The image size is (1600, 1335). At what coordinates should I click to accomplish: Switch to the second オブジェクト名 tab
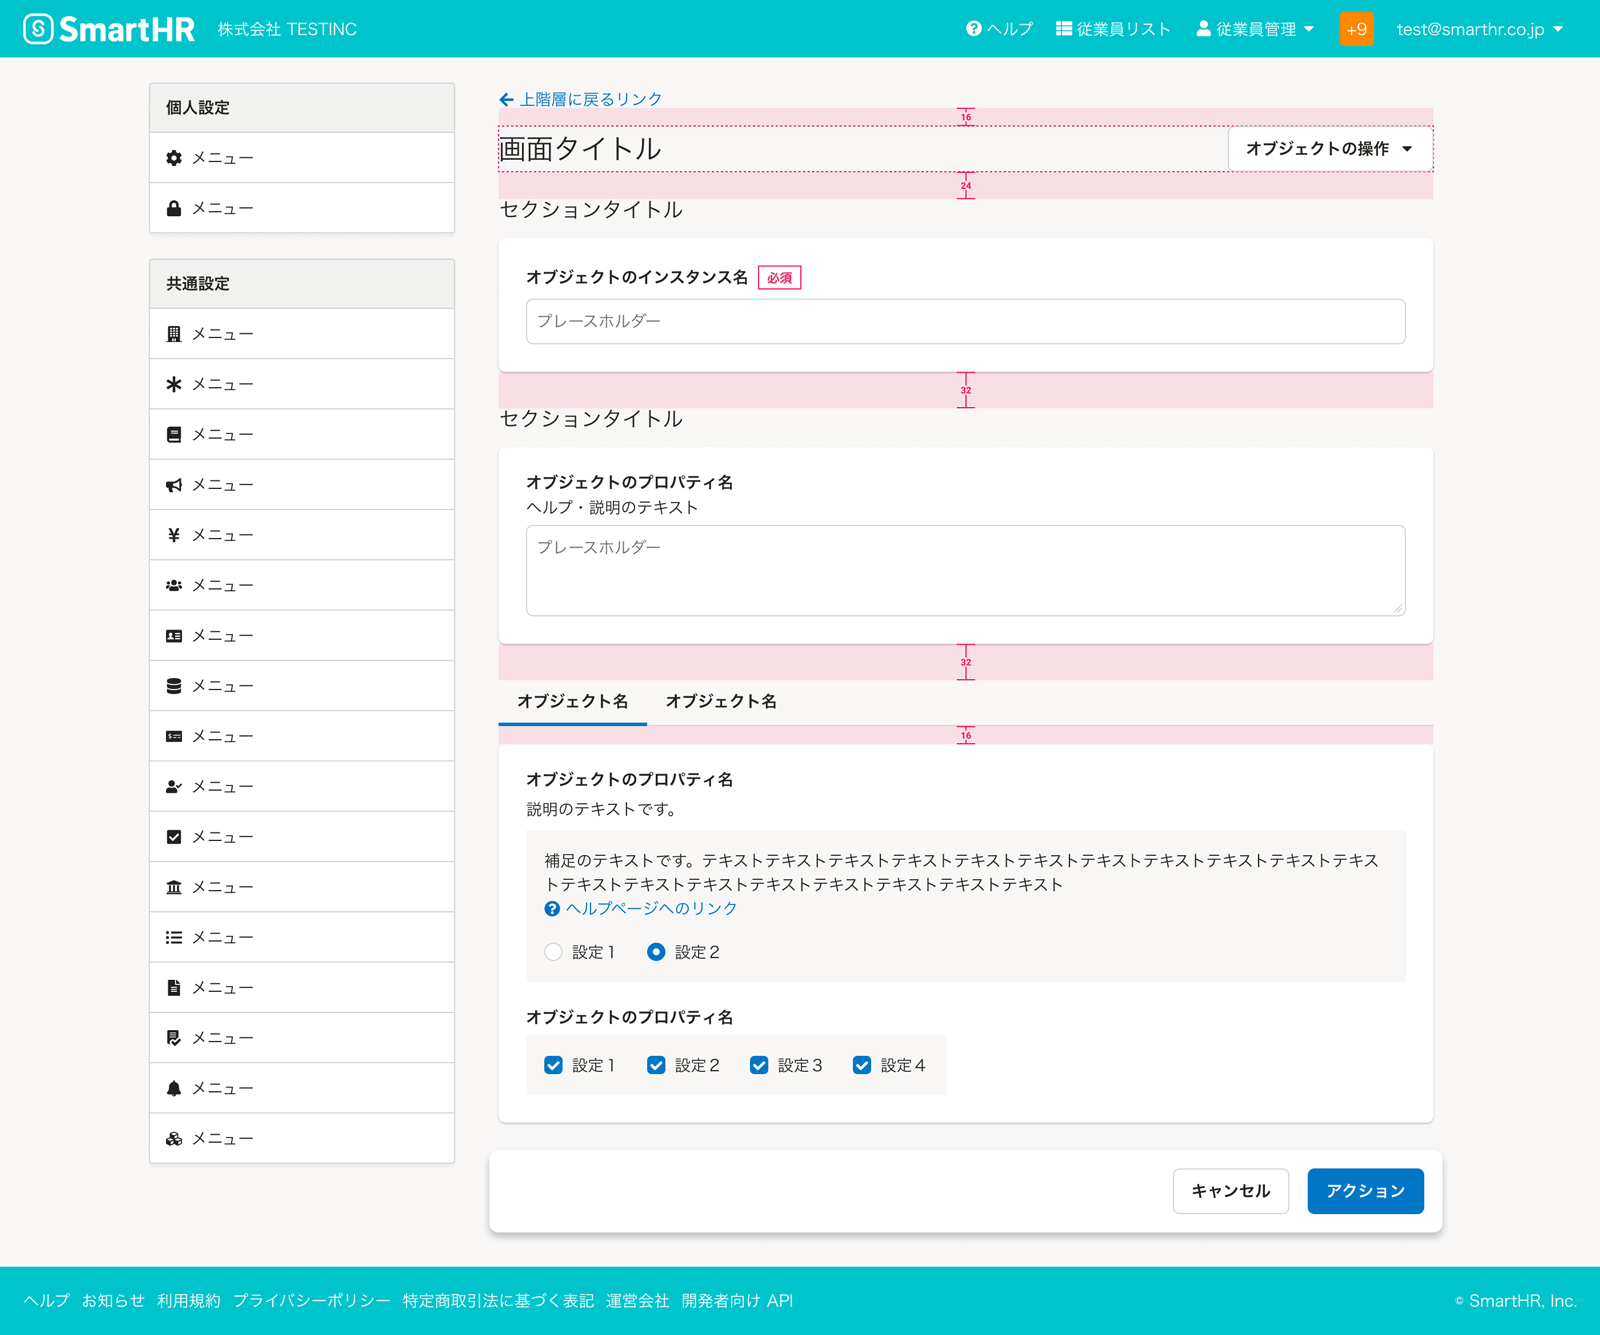pyautogui.click(x=721, y=702)
